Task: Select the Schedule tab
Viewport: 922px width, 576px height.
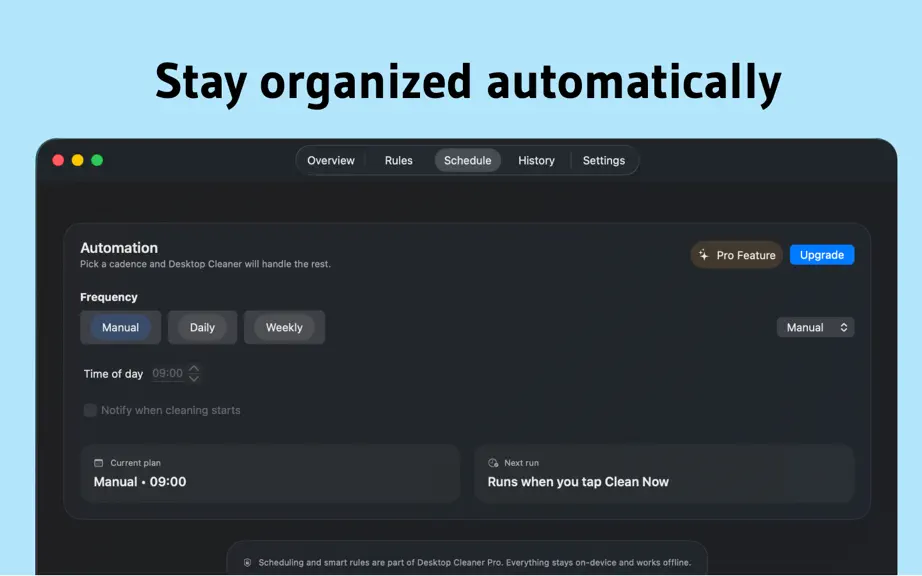Action: tap(467, 160)
